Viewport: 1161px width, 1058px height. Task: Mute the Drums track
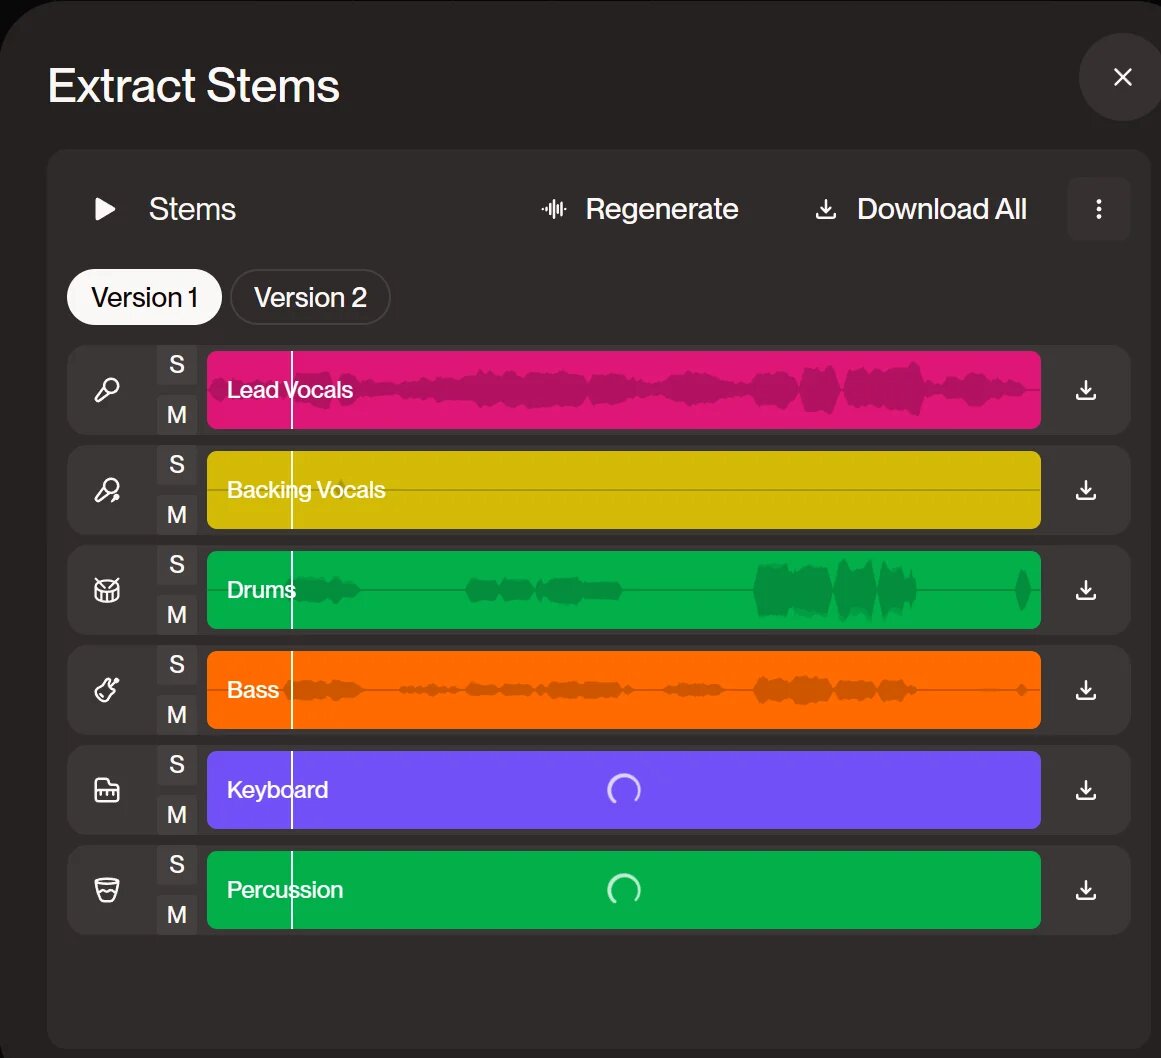[177, 615]
